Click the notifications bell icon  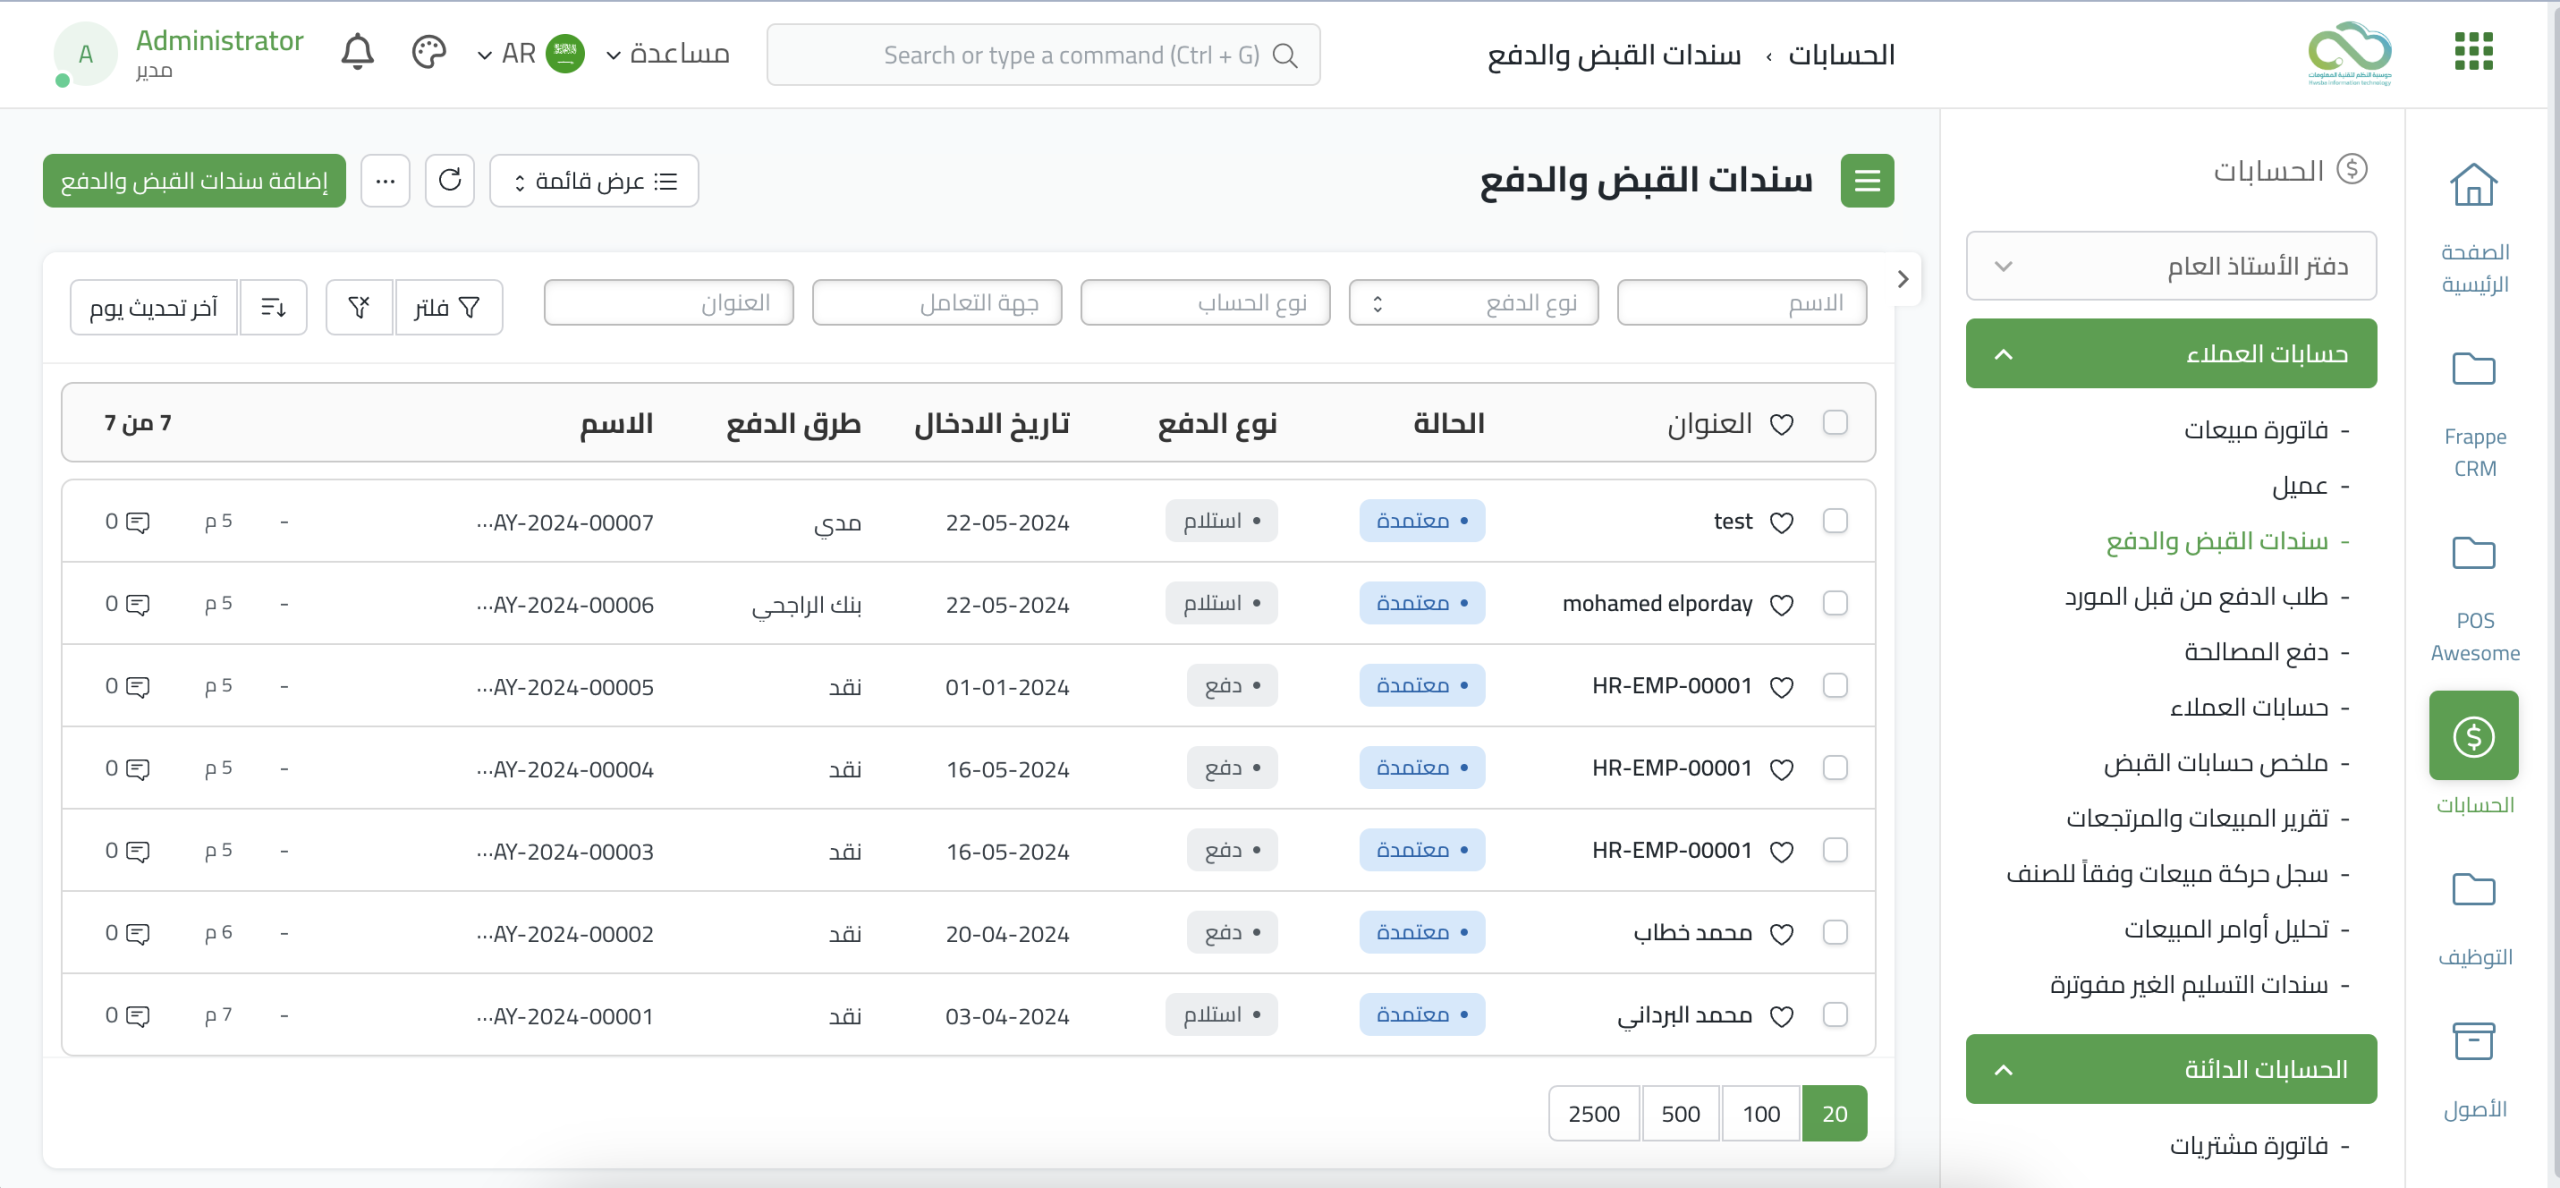coord(357,52)
